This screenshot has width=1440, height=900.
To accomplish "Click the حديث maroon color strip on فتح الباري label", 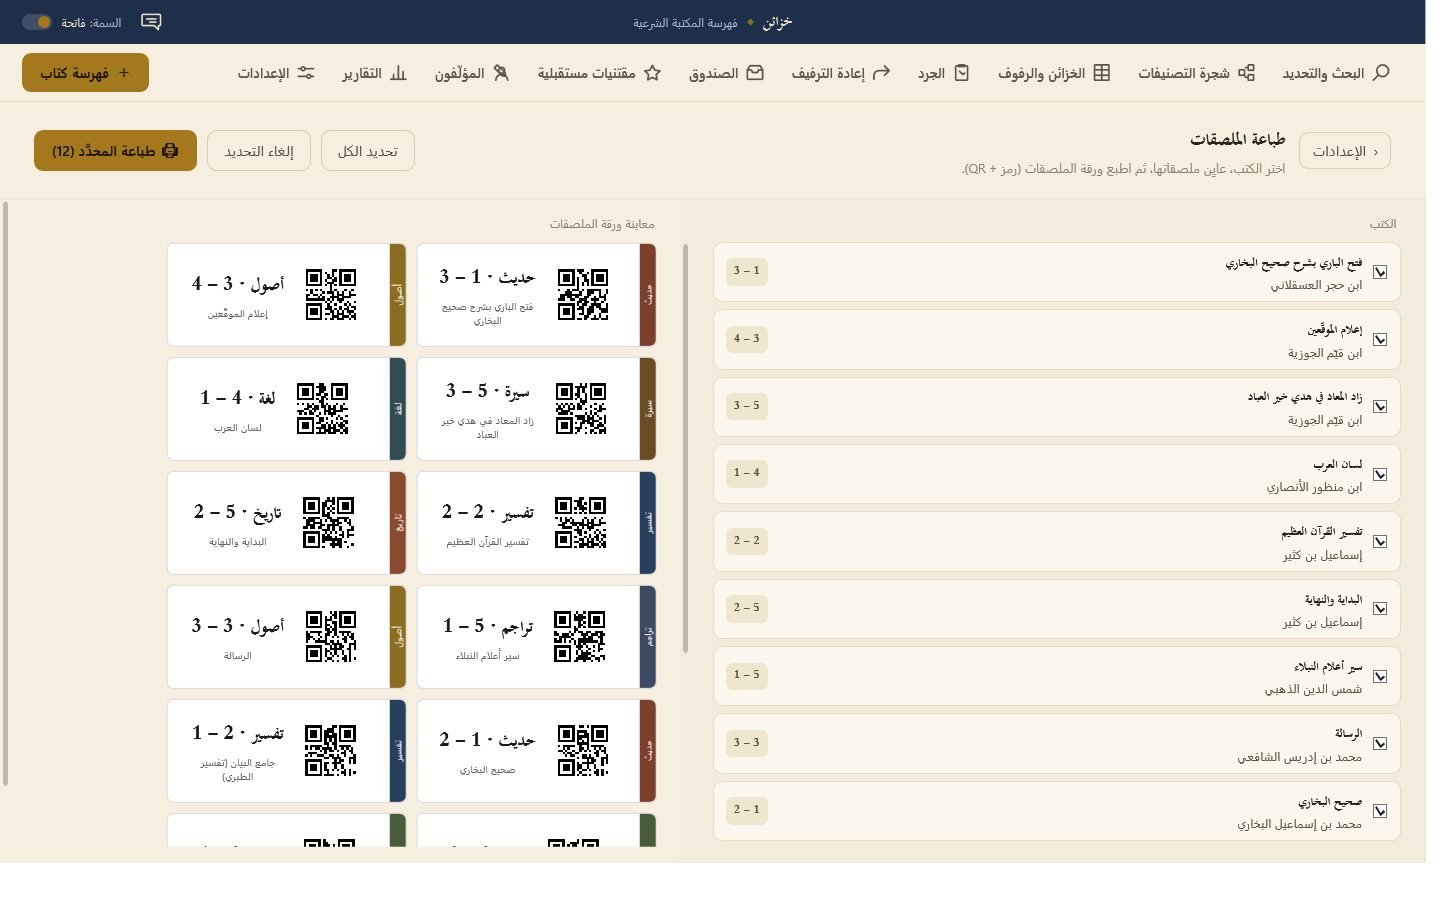I will (648, 295).
